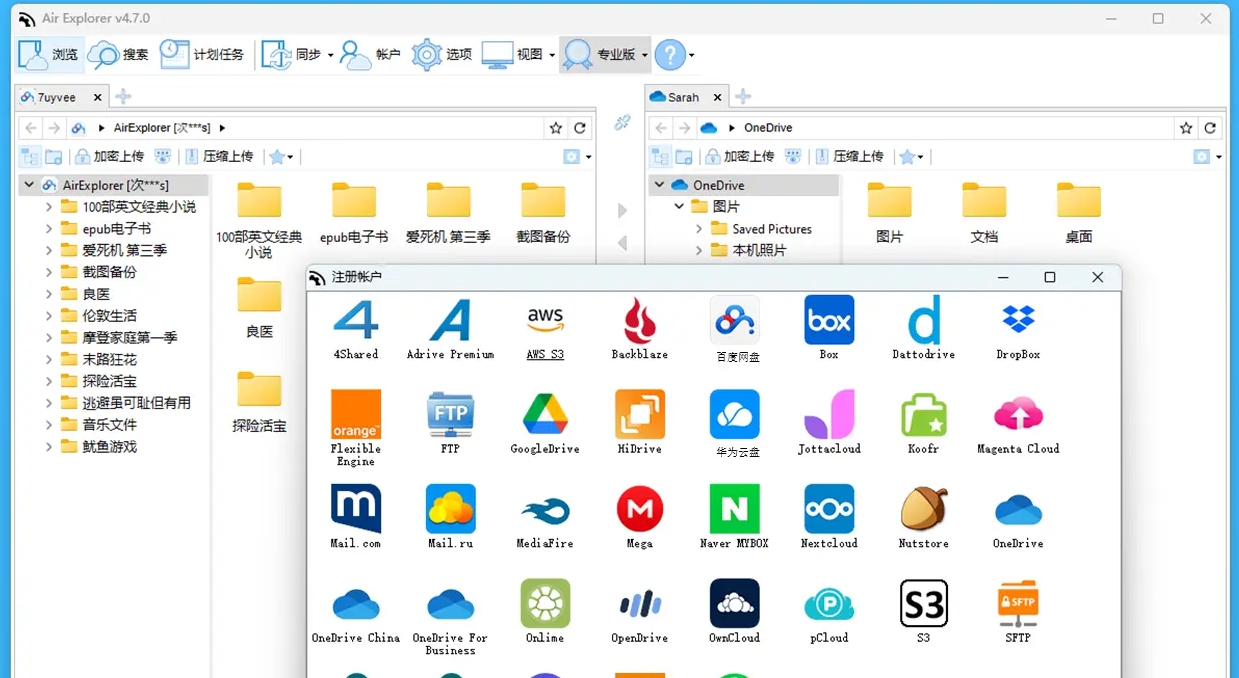Click 加密上传 in the OneDrive pane
This screenshot has width=1239, height=678.
click(x=740, y=157)
